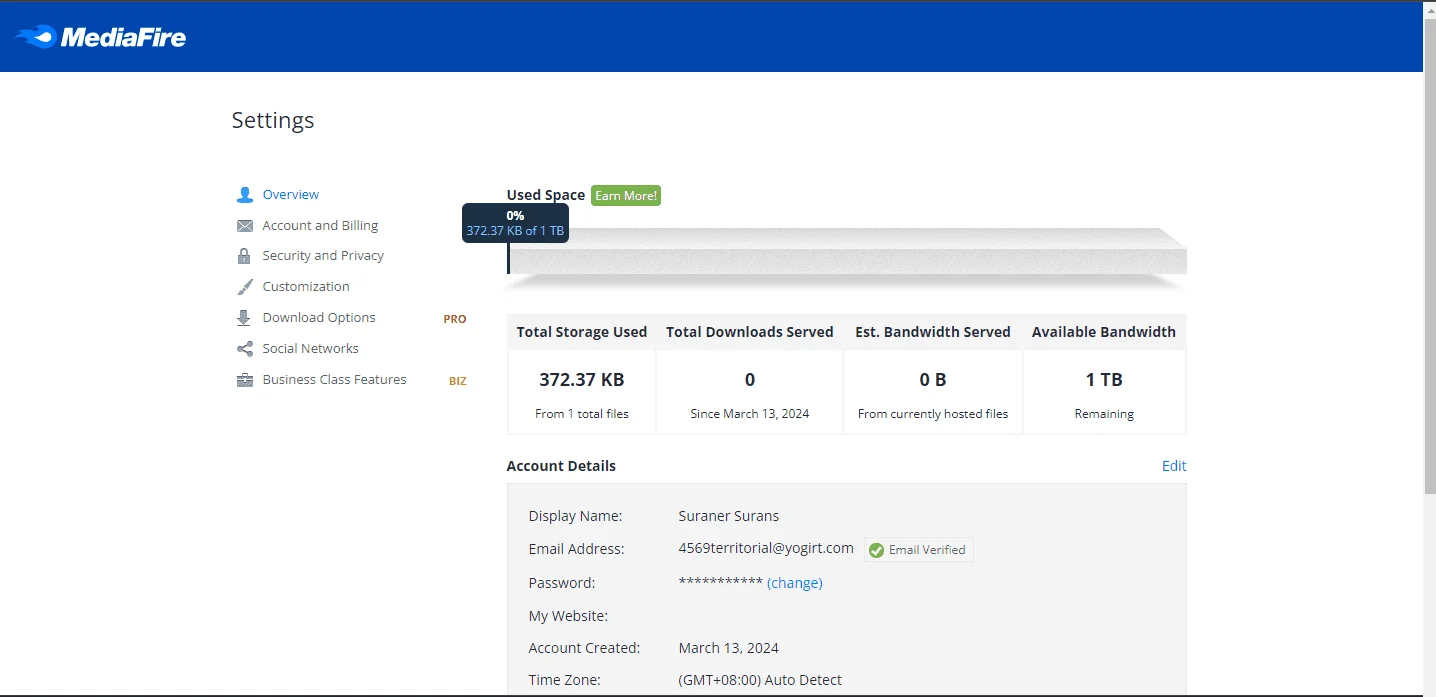Click the BIZ badge beside Business Class
1436x697 pixels.
(x=457, y=381)
